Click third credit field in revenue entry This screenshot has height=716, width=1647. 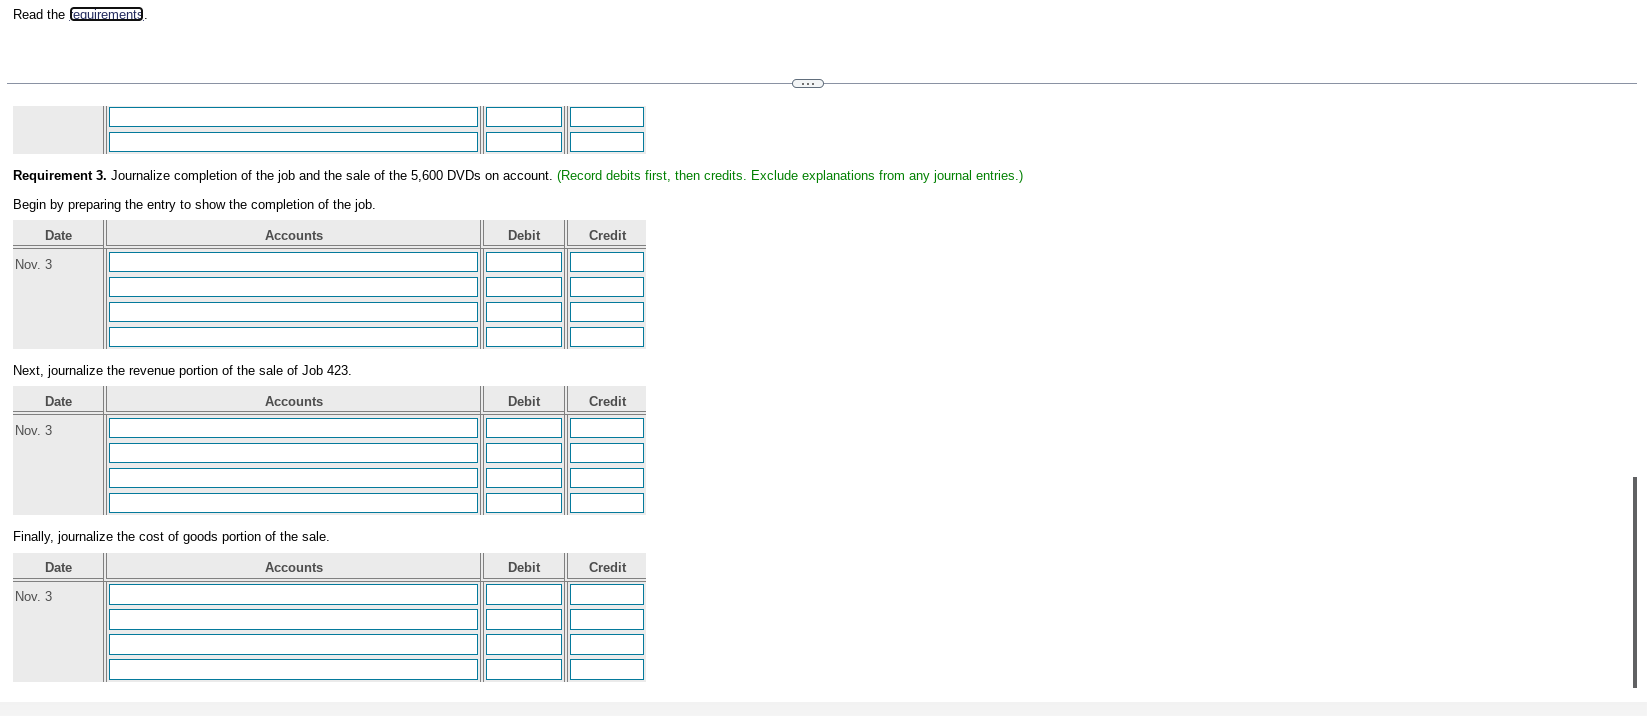point(607,478)
